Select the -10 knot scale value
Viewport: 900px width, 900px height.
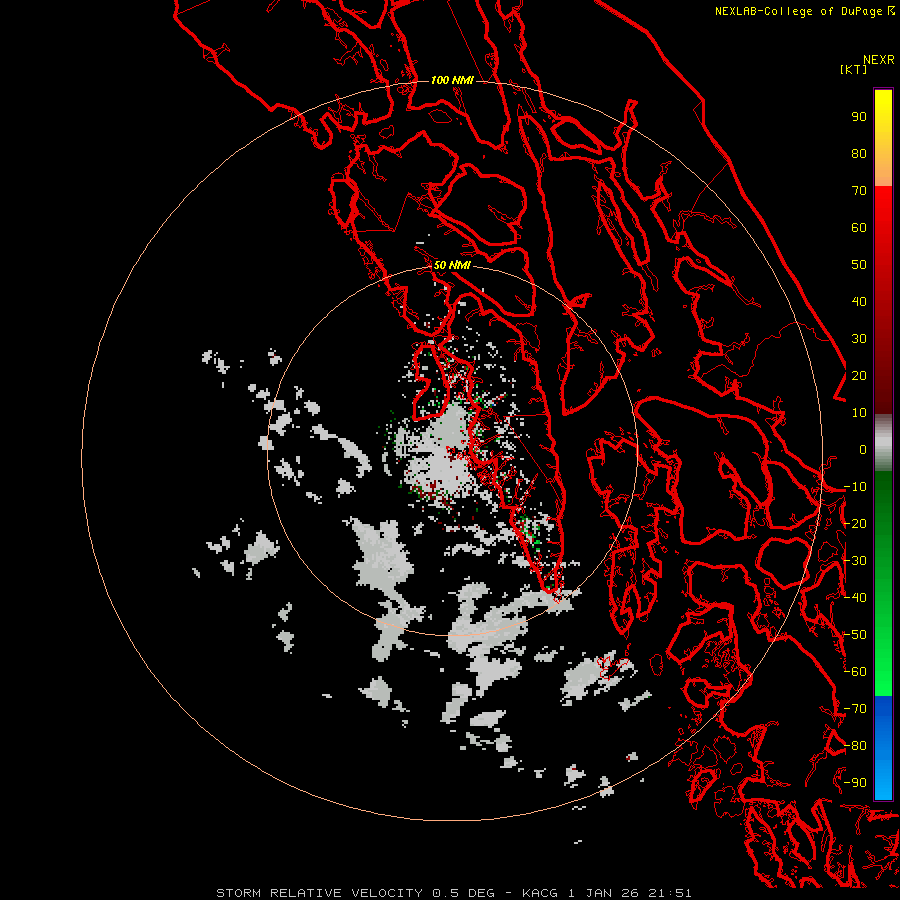point(856,487)
